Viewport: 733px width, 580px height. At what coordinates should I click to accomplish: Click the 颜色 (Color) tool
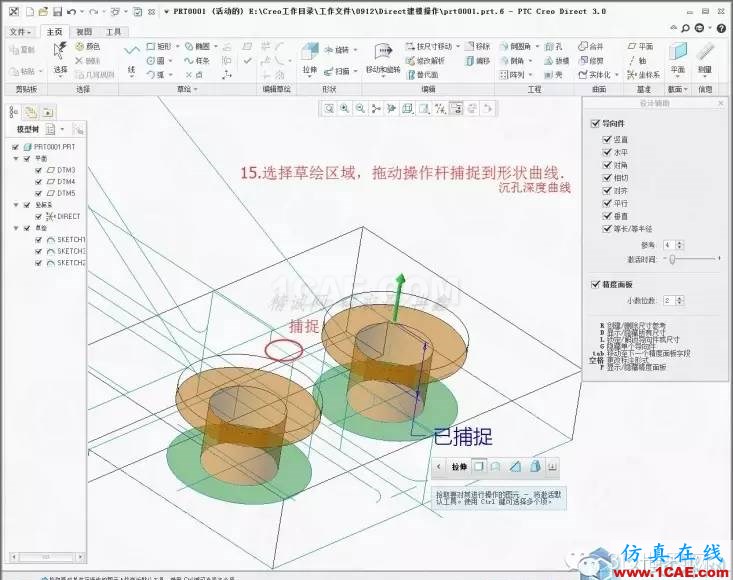coord(87,47)
